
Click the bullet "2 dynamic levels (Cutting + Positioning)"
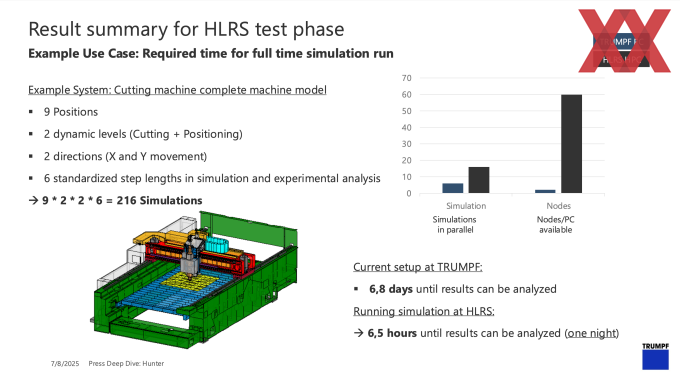click(x=143, y=134)
